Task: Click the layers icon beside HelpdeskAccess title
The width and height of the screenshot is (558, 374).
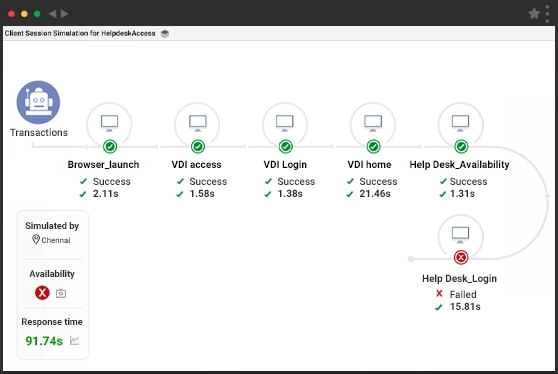Action: [165, 33]
